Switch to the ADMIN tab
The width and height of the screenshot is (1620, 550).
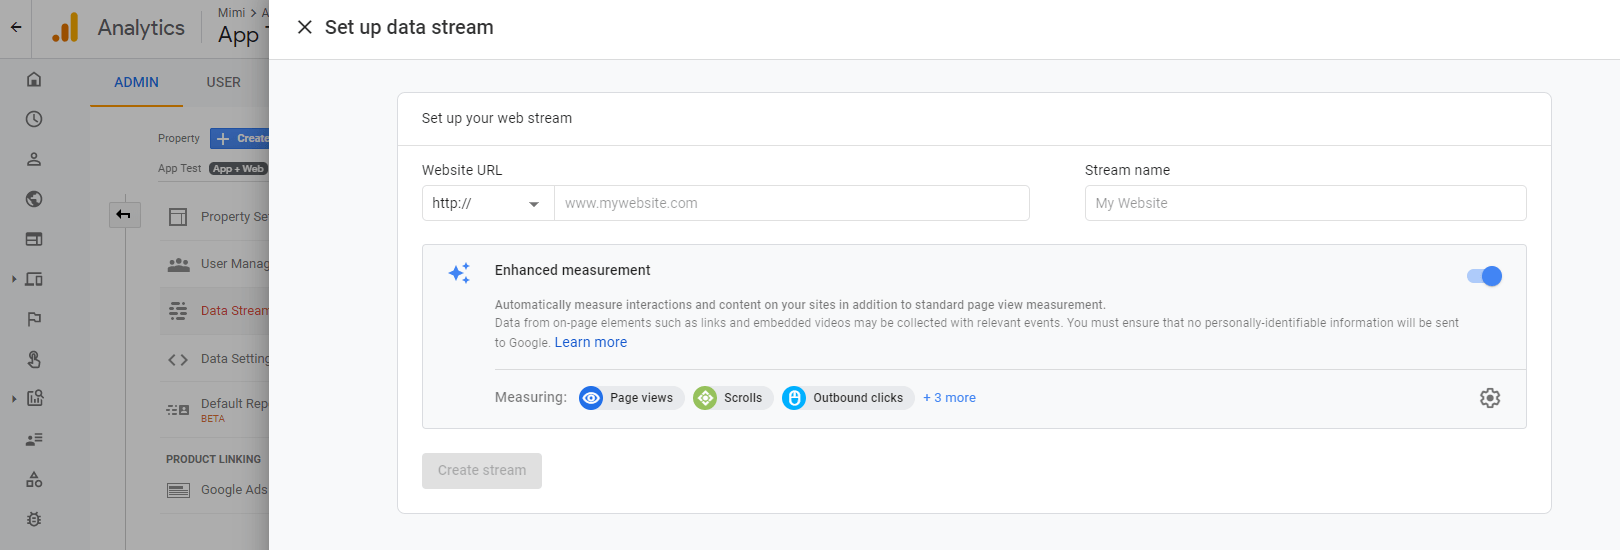(136, 82)
